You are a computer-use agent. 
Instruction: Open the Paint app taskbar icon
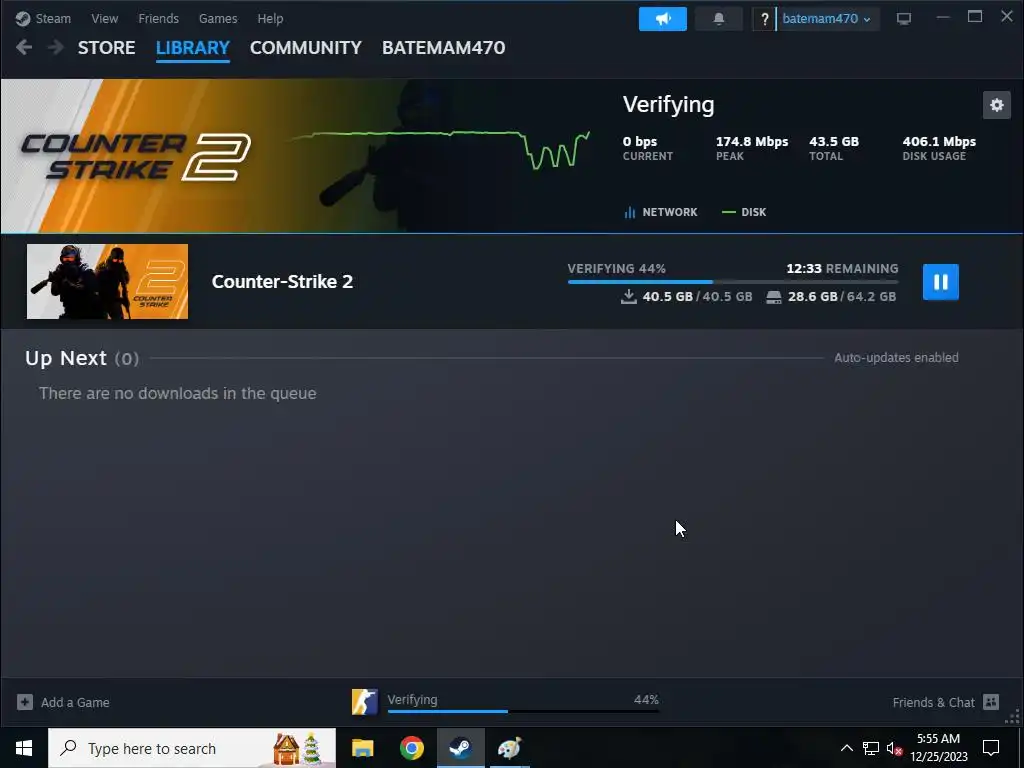[509, 748]
